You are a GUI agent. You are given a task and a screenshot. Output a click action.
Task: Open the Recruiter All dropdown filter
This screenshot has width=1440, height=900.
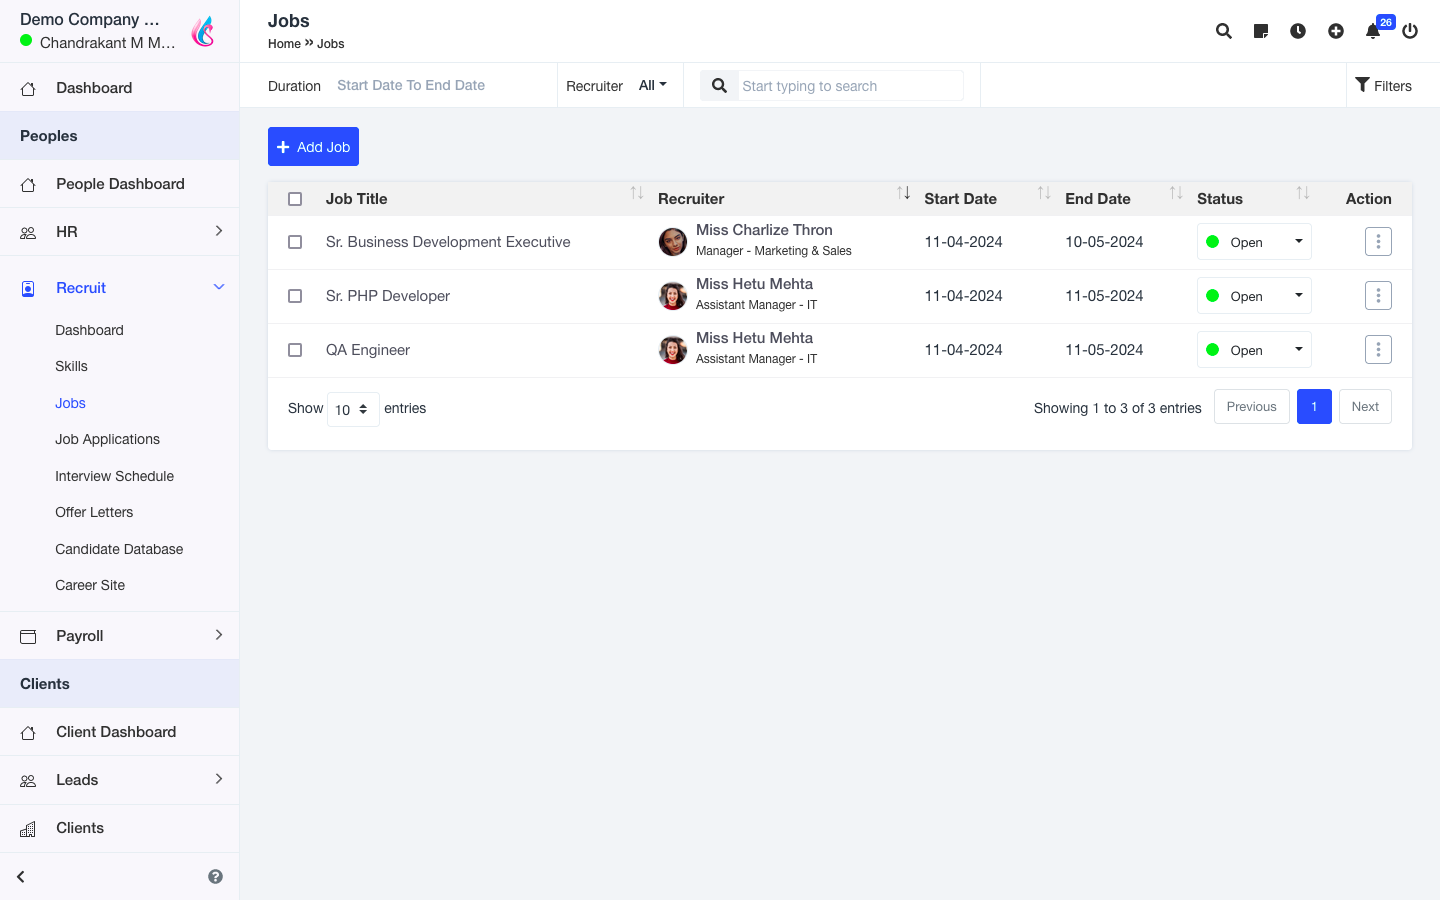point(652,86)
